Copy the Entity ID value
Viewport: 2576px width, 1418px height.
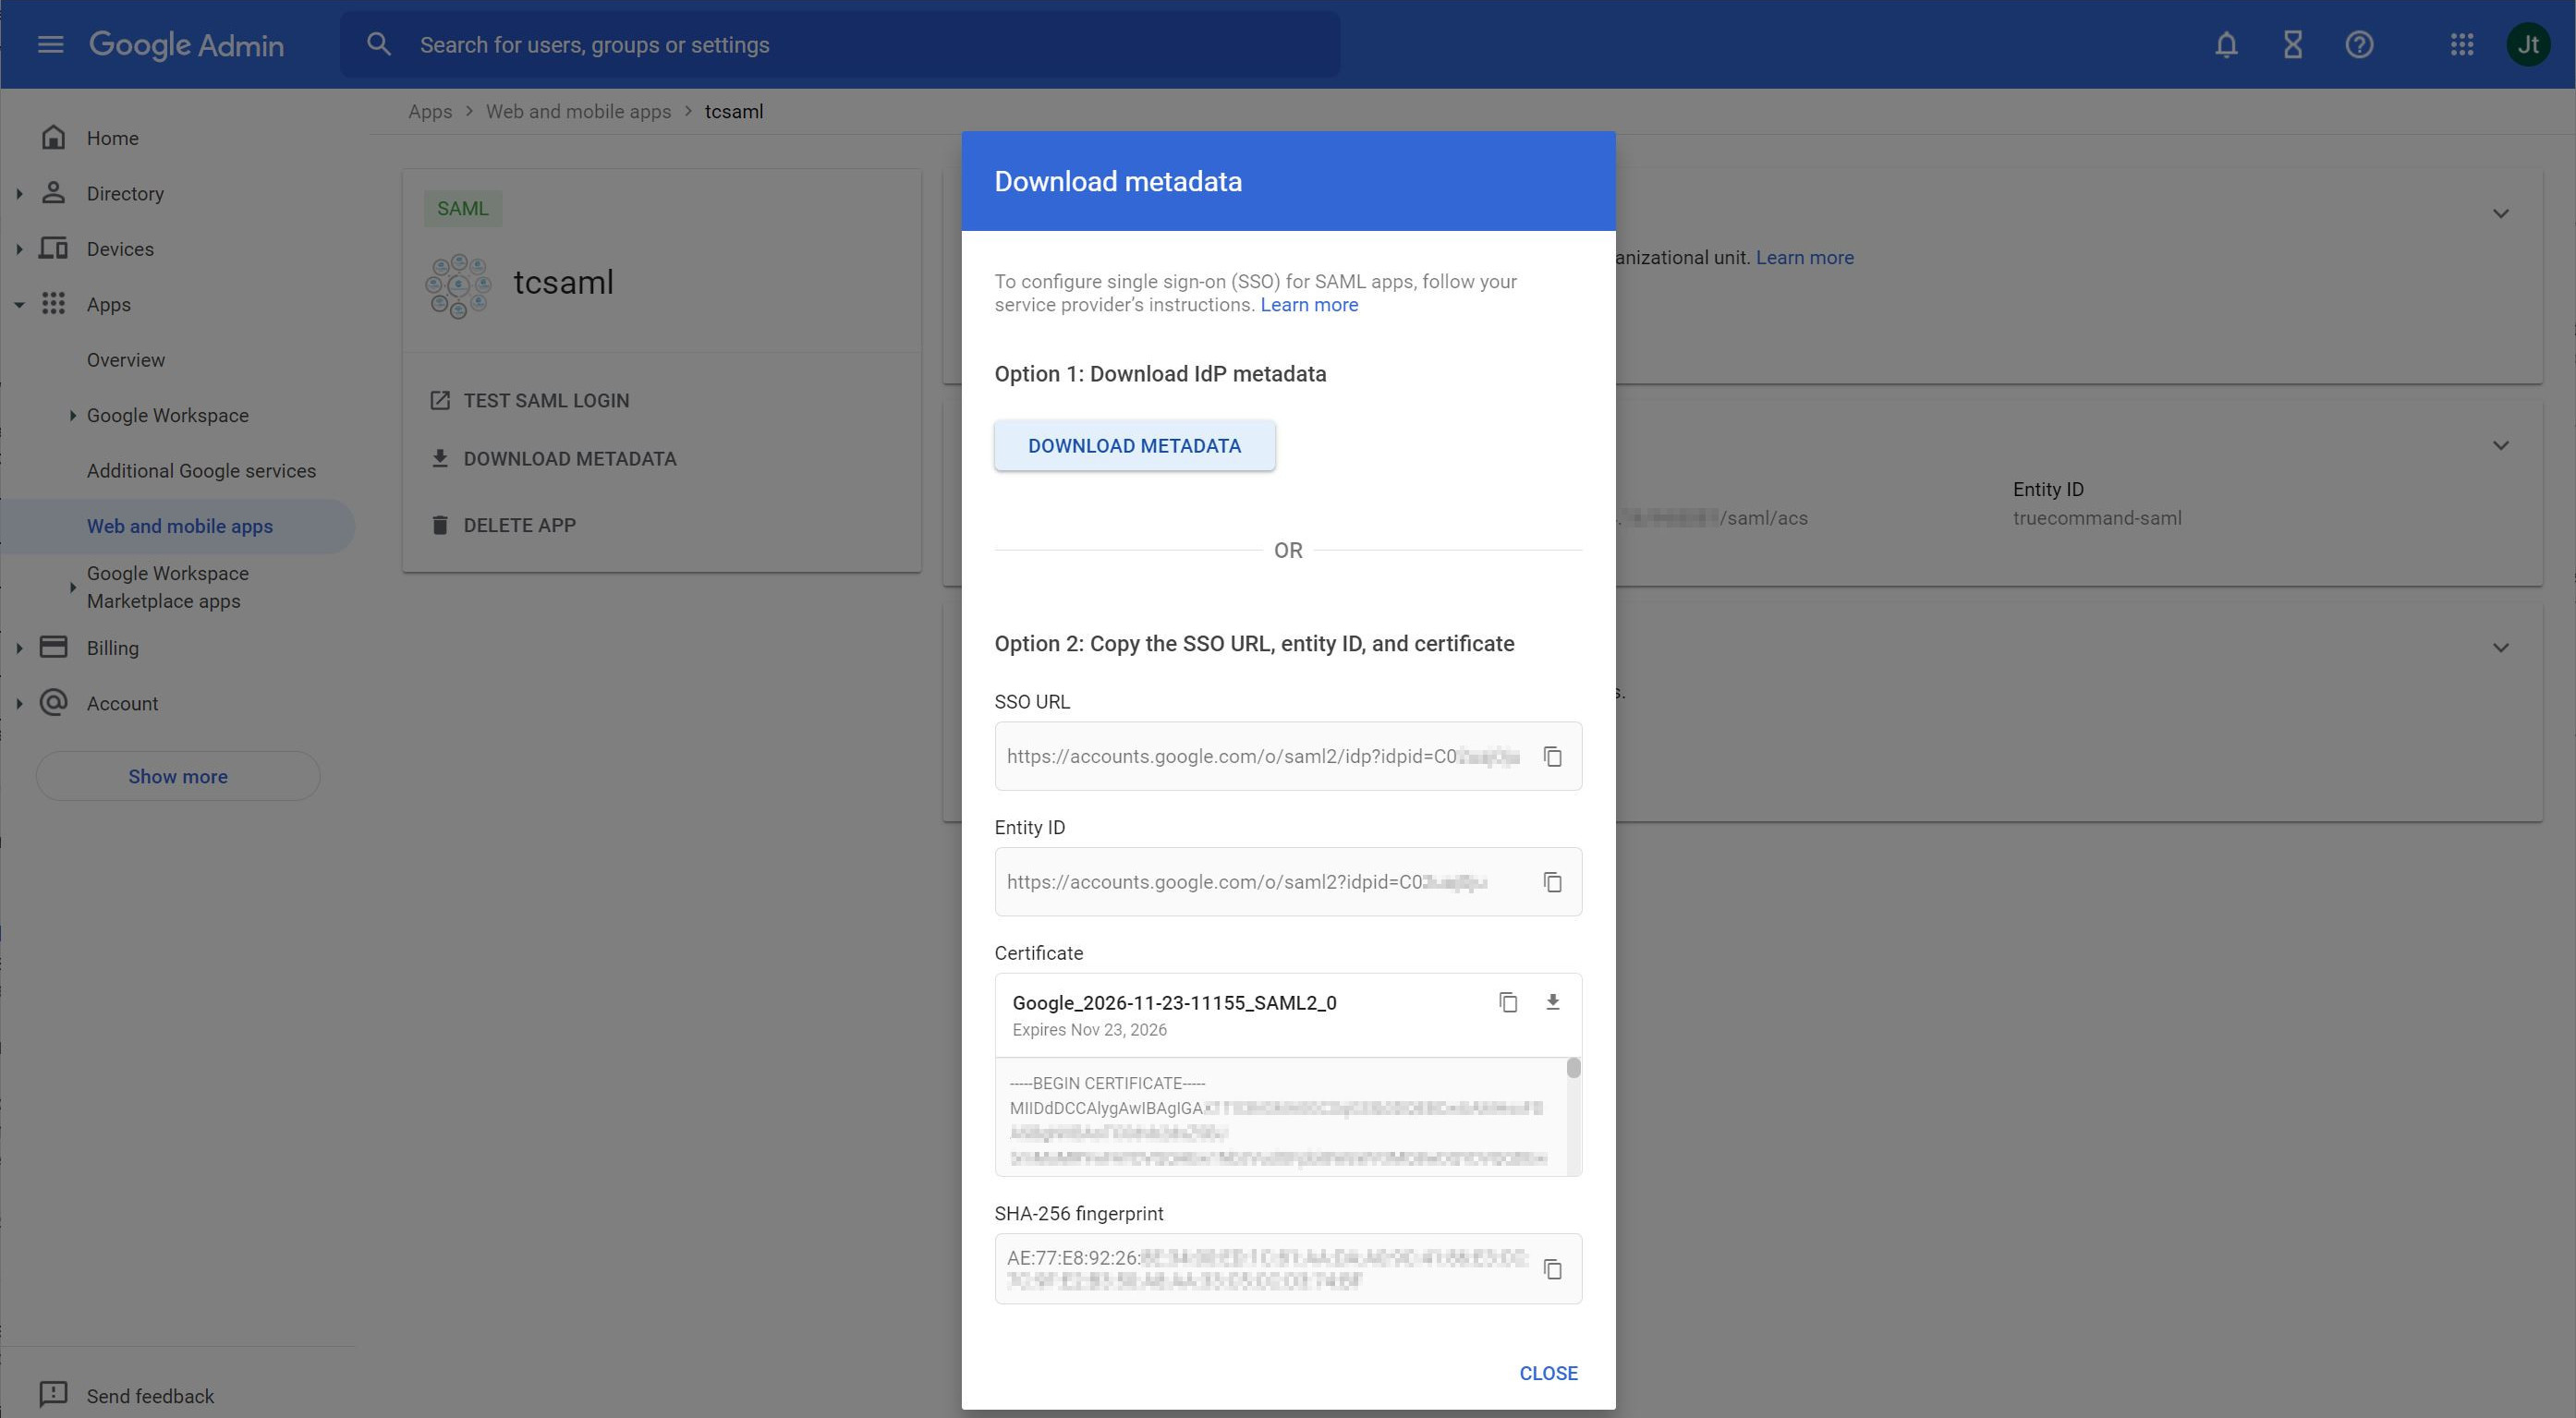tap(1552, 882)
